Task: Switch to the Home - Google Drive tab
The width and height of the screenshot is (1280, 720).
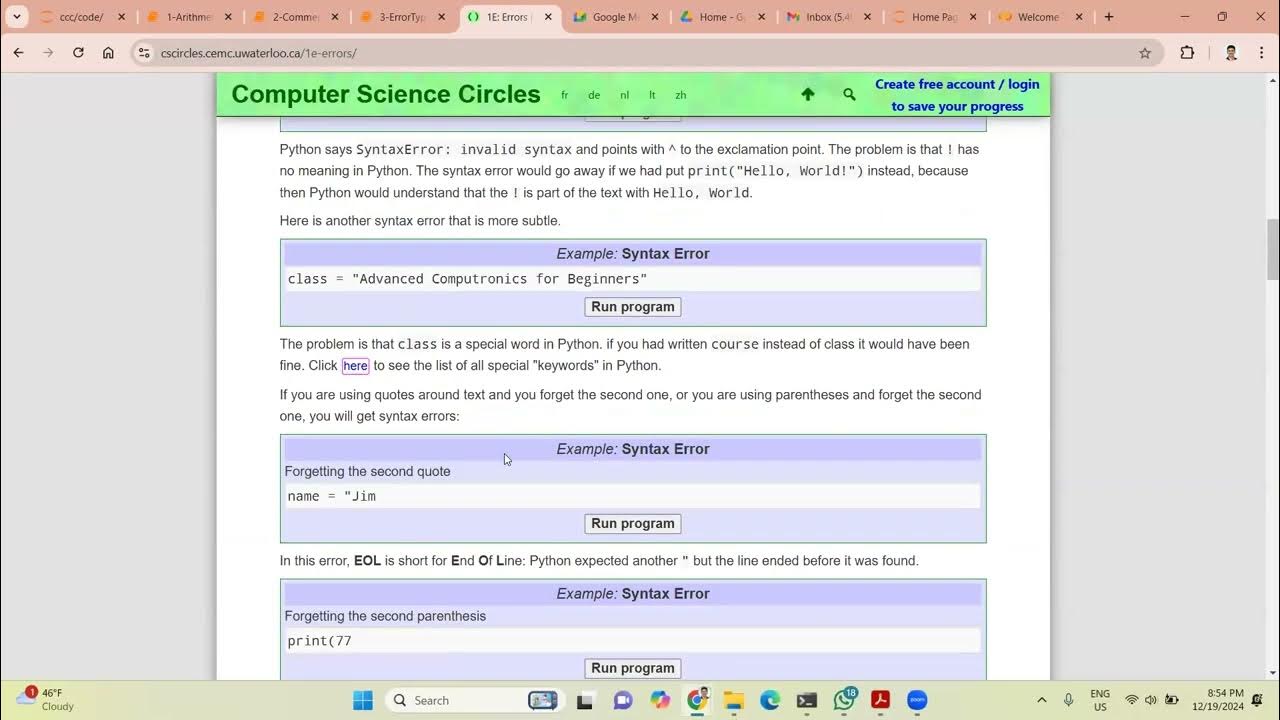Action: click(x=722, y=17)
